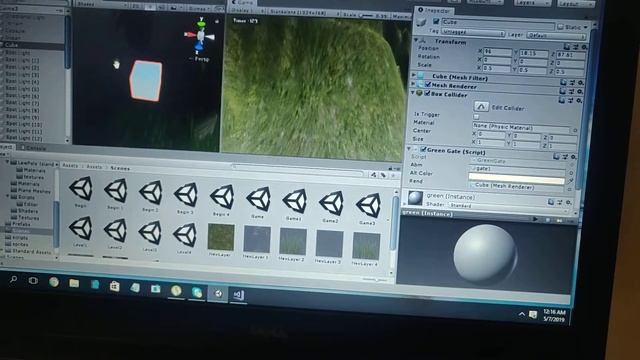This screenshot has width=640, height=360.
Task: Open the Shaded draw mode dropdown
Action: tap(101, 4)
